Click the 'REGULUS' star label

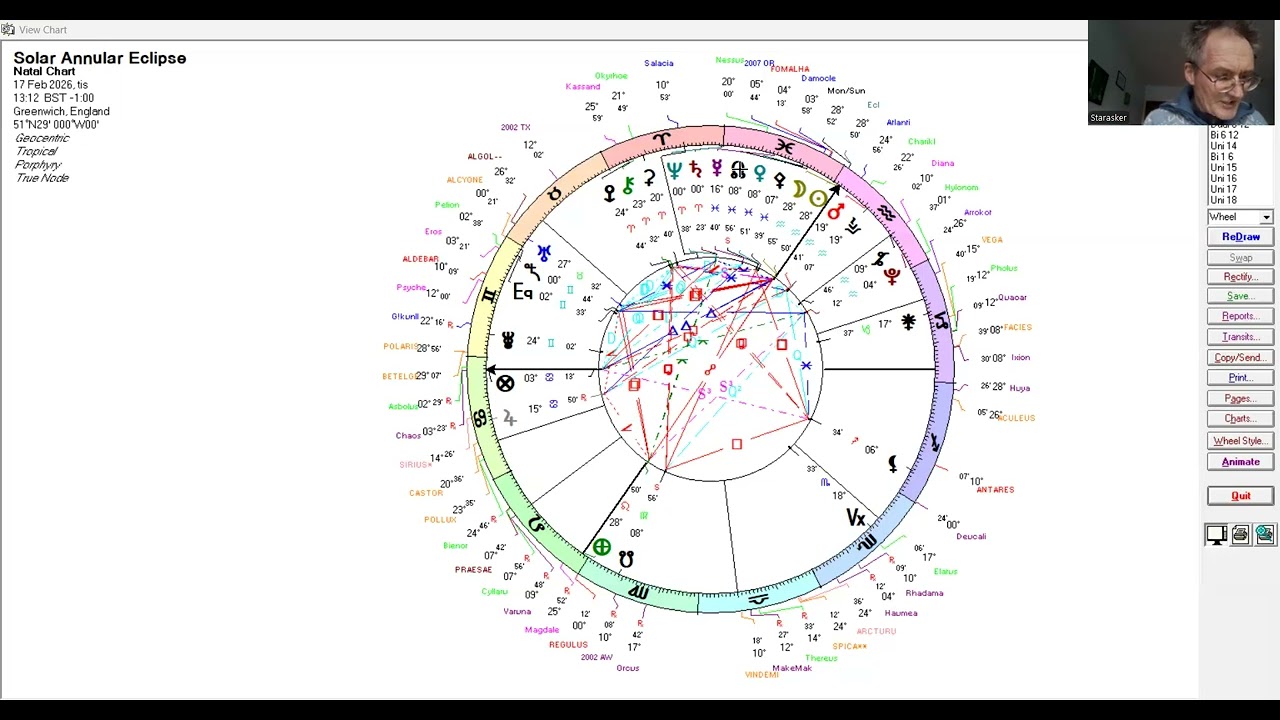click(x=568, y=645)
